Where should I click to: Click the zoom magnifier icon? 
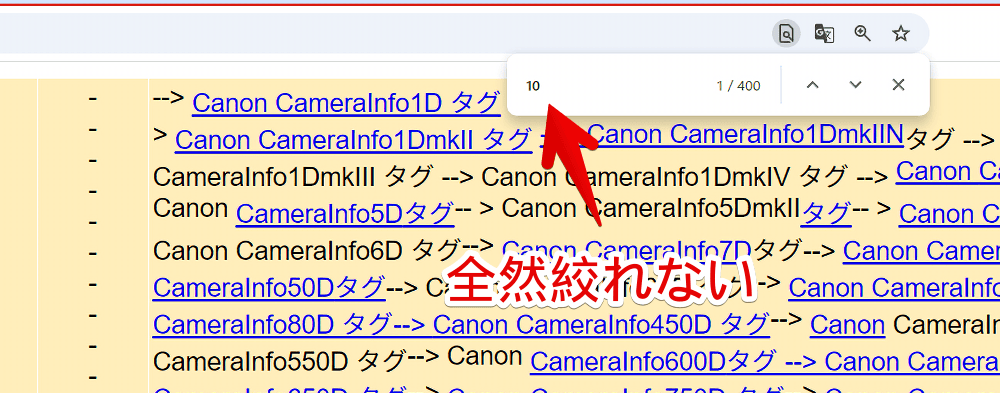[x=862, y=33]
